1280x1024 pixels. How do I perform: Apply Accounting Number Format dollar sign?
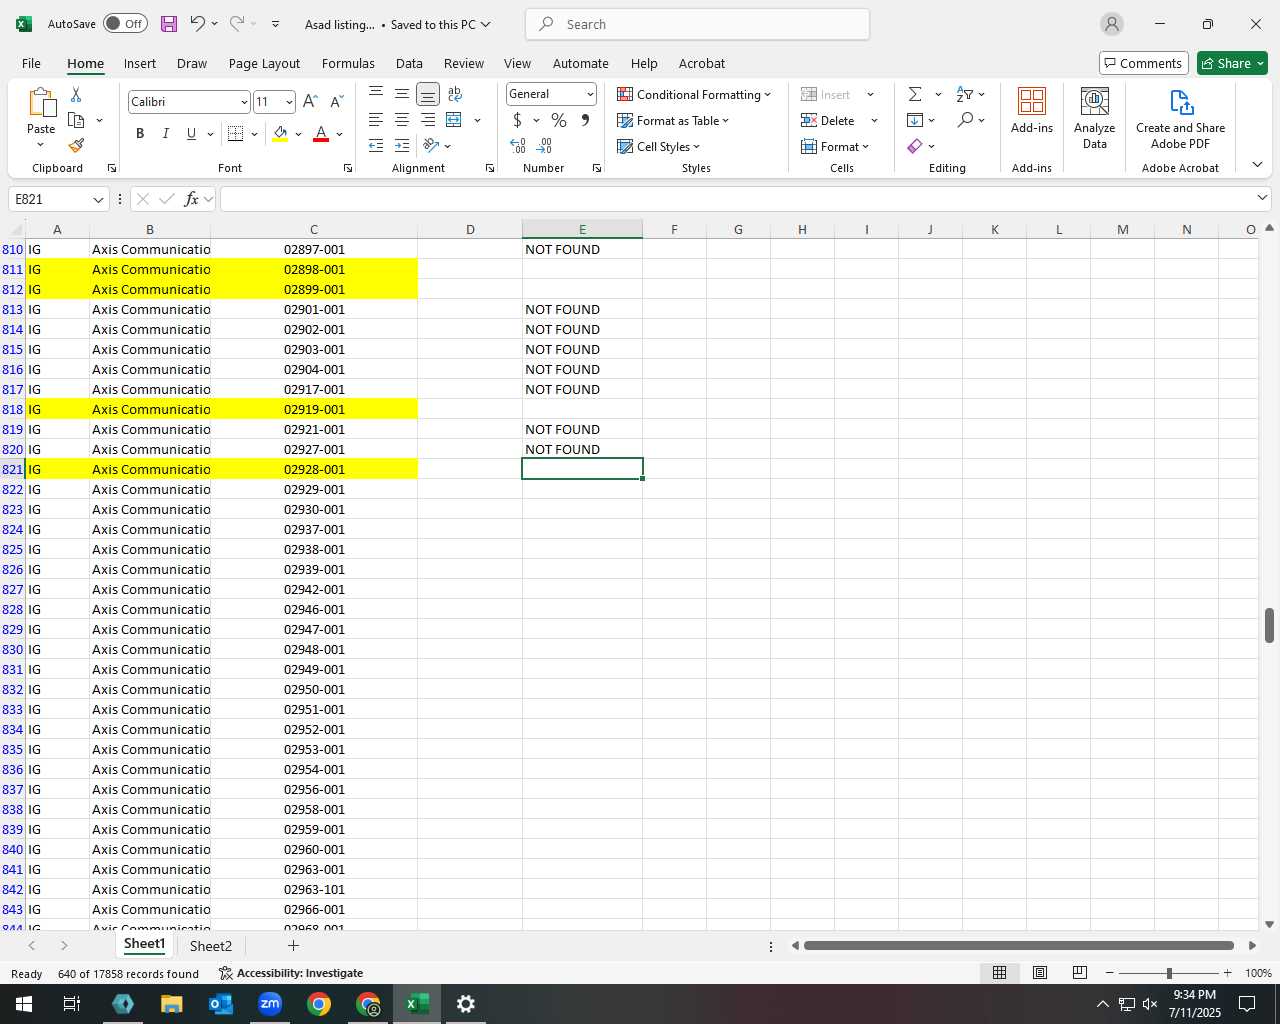tap(517, 120)
